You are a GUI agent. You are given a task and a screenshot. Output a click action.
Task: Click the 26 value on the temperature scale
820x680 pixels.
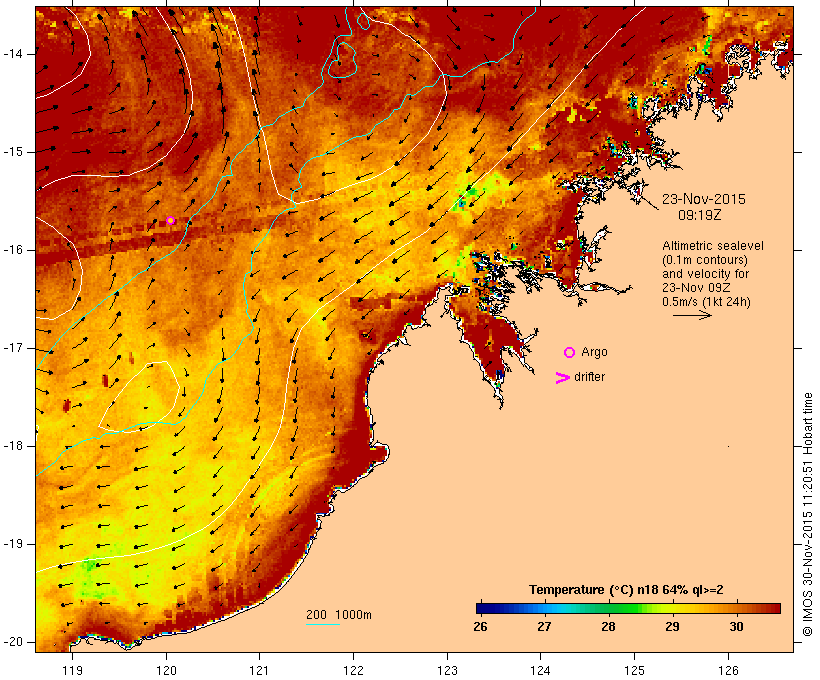coord(480,626)
